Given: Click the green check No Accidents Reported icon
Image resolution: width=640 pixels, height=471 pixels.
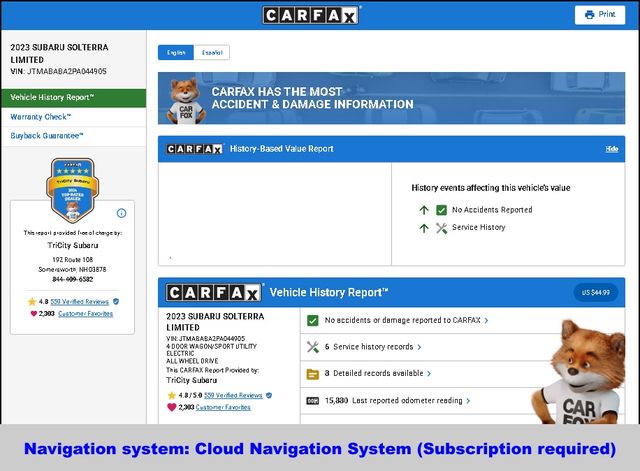Looking at the screenshot, I should (x=441, y=210).
